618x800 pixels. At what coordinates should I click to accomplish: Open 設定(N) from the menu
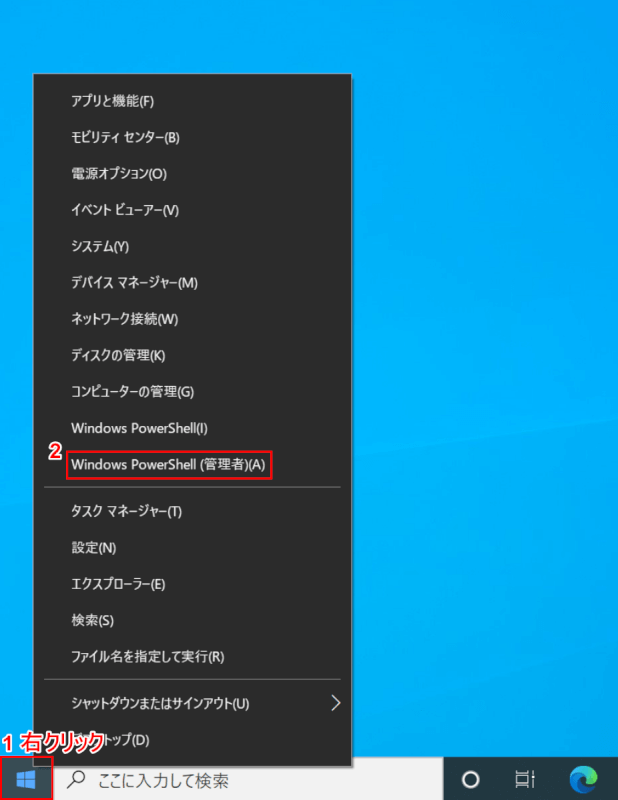(x=192, y=547)
